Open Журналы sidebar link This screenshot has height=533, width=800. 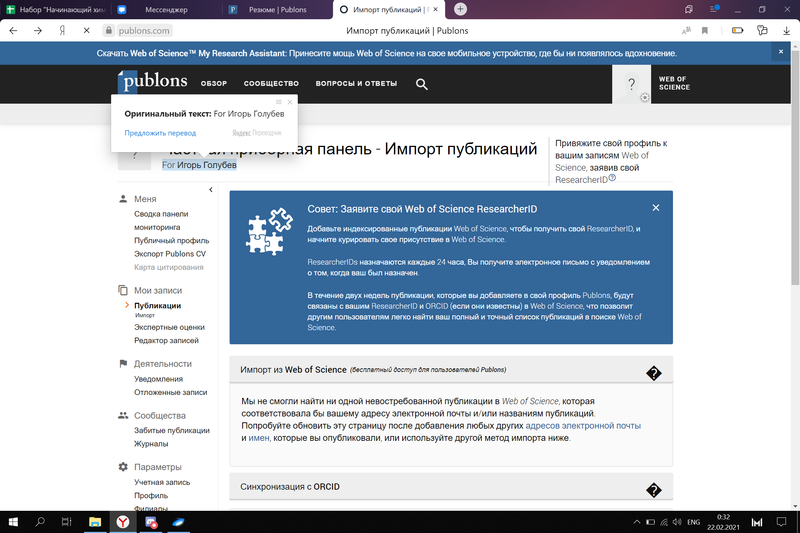(x=151, y=444)
